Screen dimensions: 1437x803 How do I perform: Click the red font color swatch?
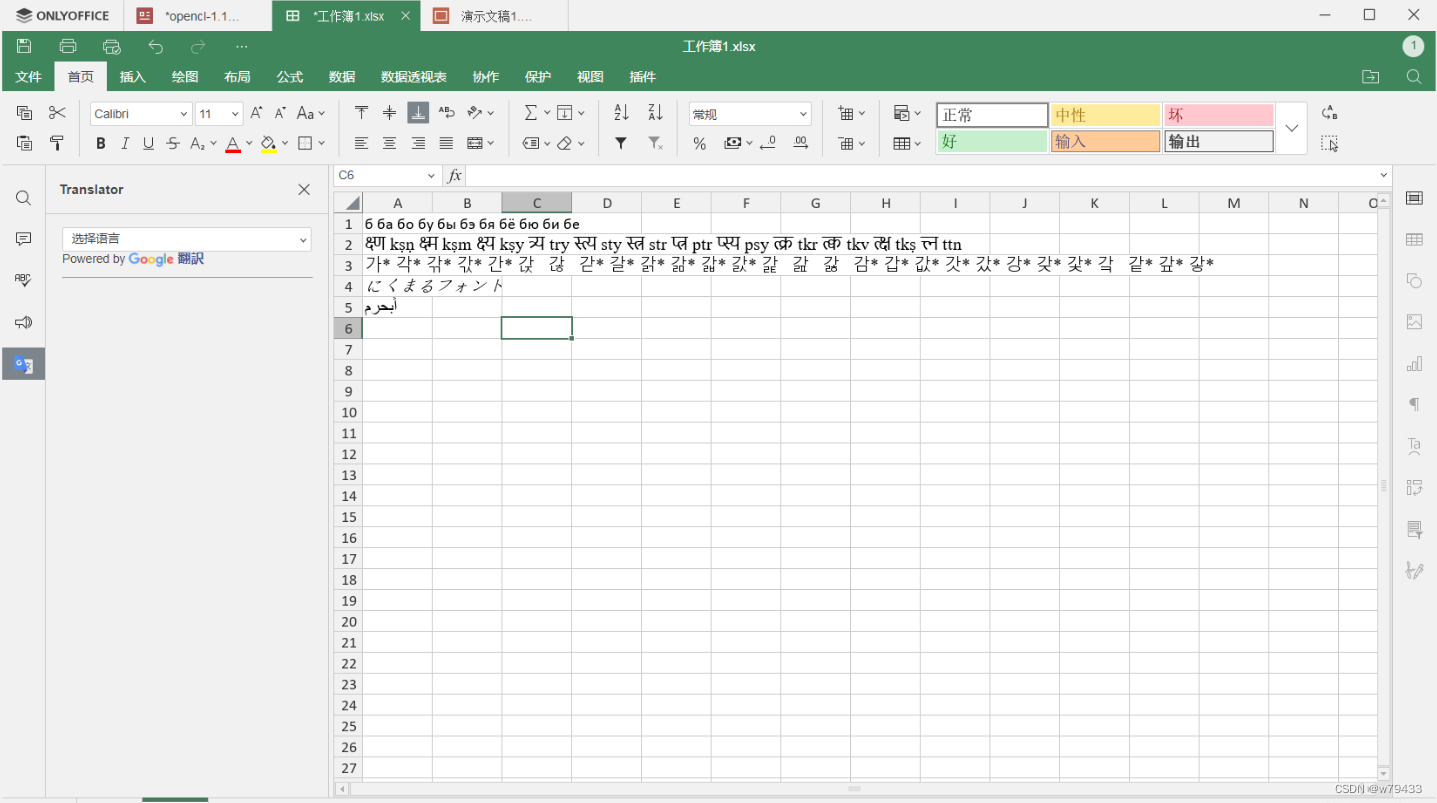(232, 144)
